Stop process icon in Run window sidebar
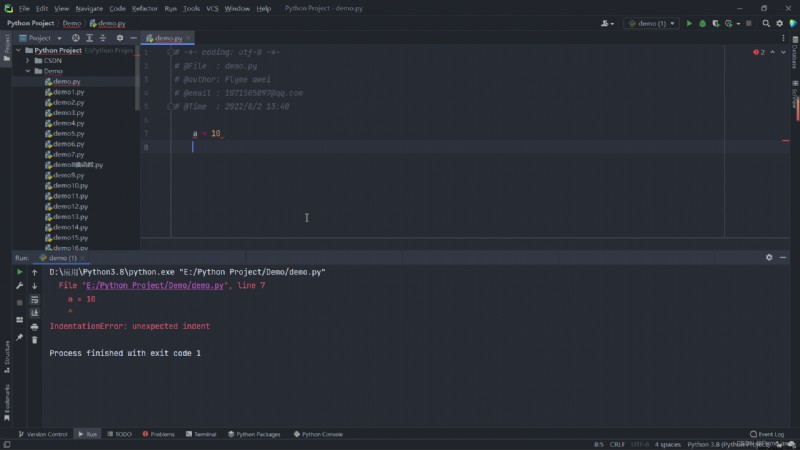The width and height of the screenshot is (800, 450). pos(19,303)
